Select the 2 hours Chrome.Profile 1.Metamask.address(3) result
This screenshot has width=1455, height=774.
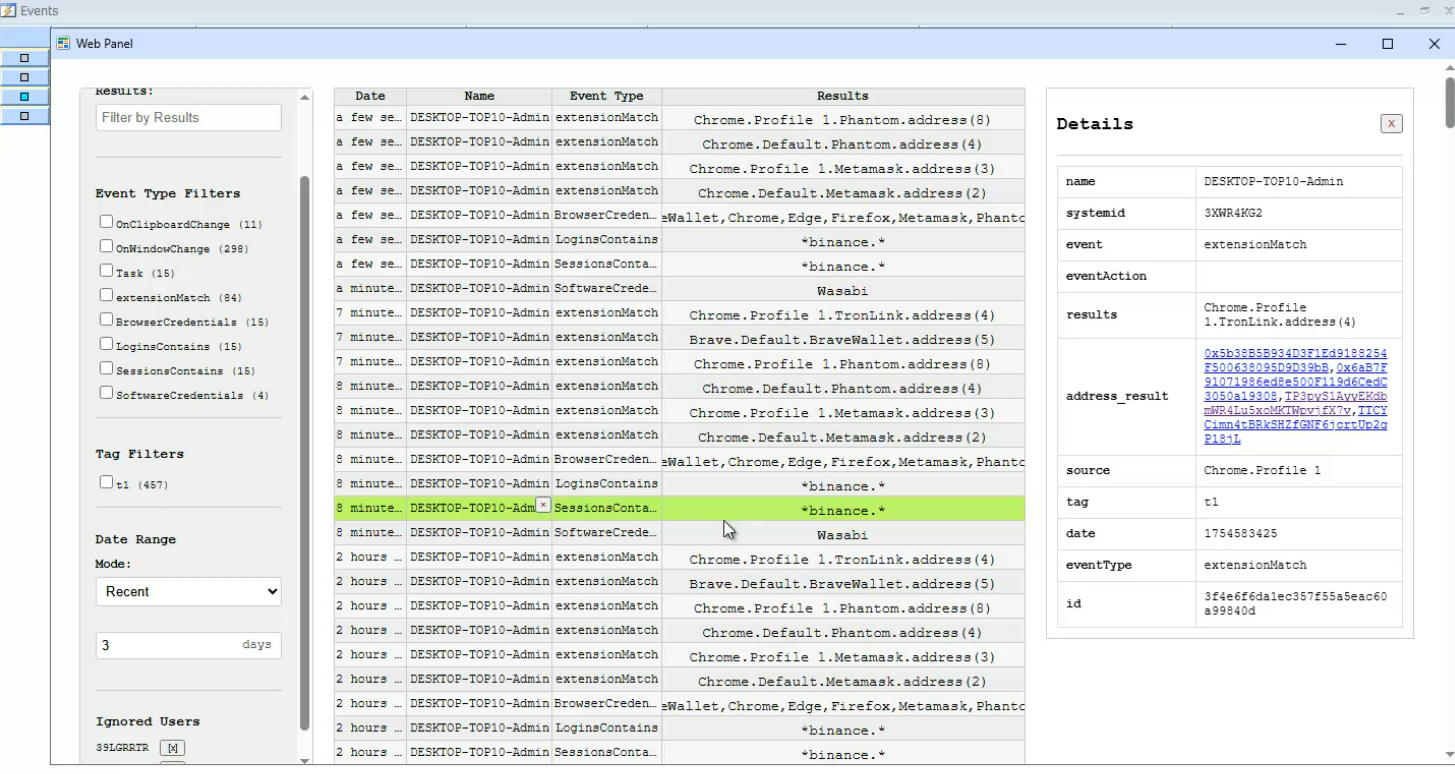click(x=843, y=657)
